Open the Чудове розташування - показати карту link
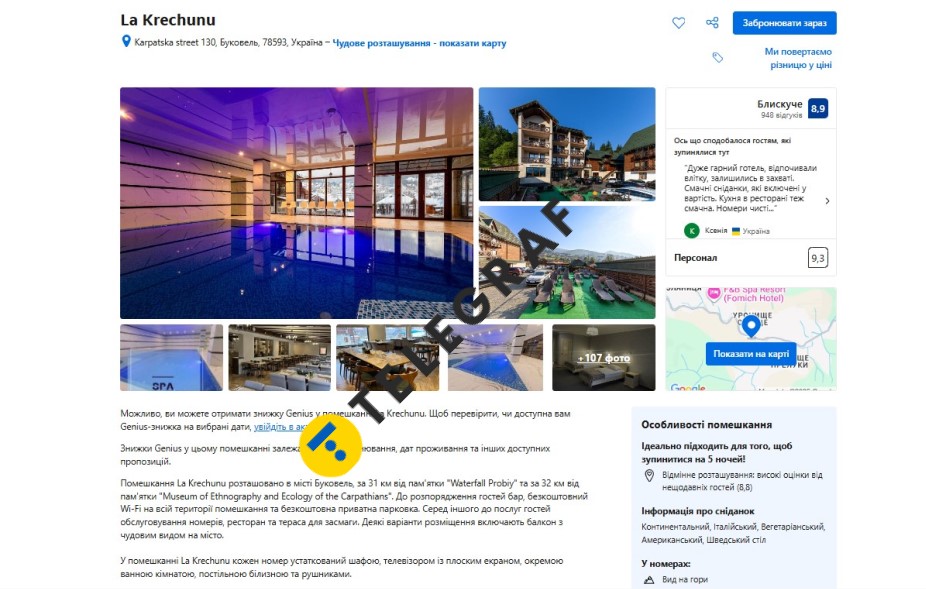The width and height of the screenshot is (926, 589). [419, 43]
